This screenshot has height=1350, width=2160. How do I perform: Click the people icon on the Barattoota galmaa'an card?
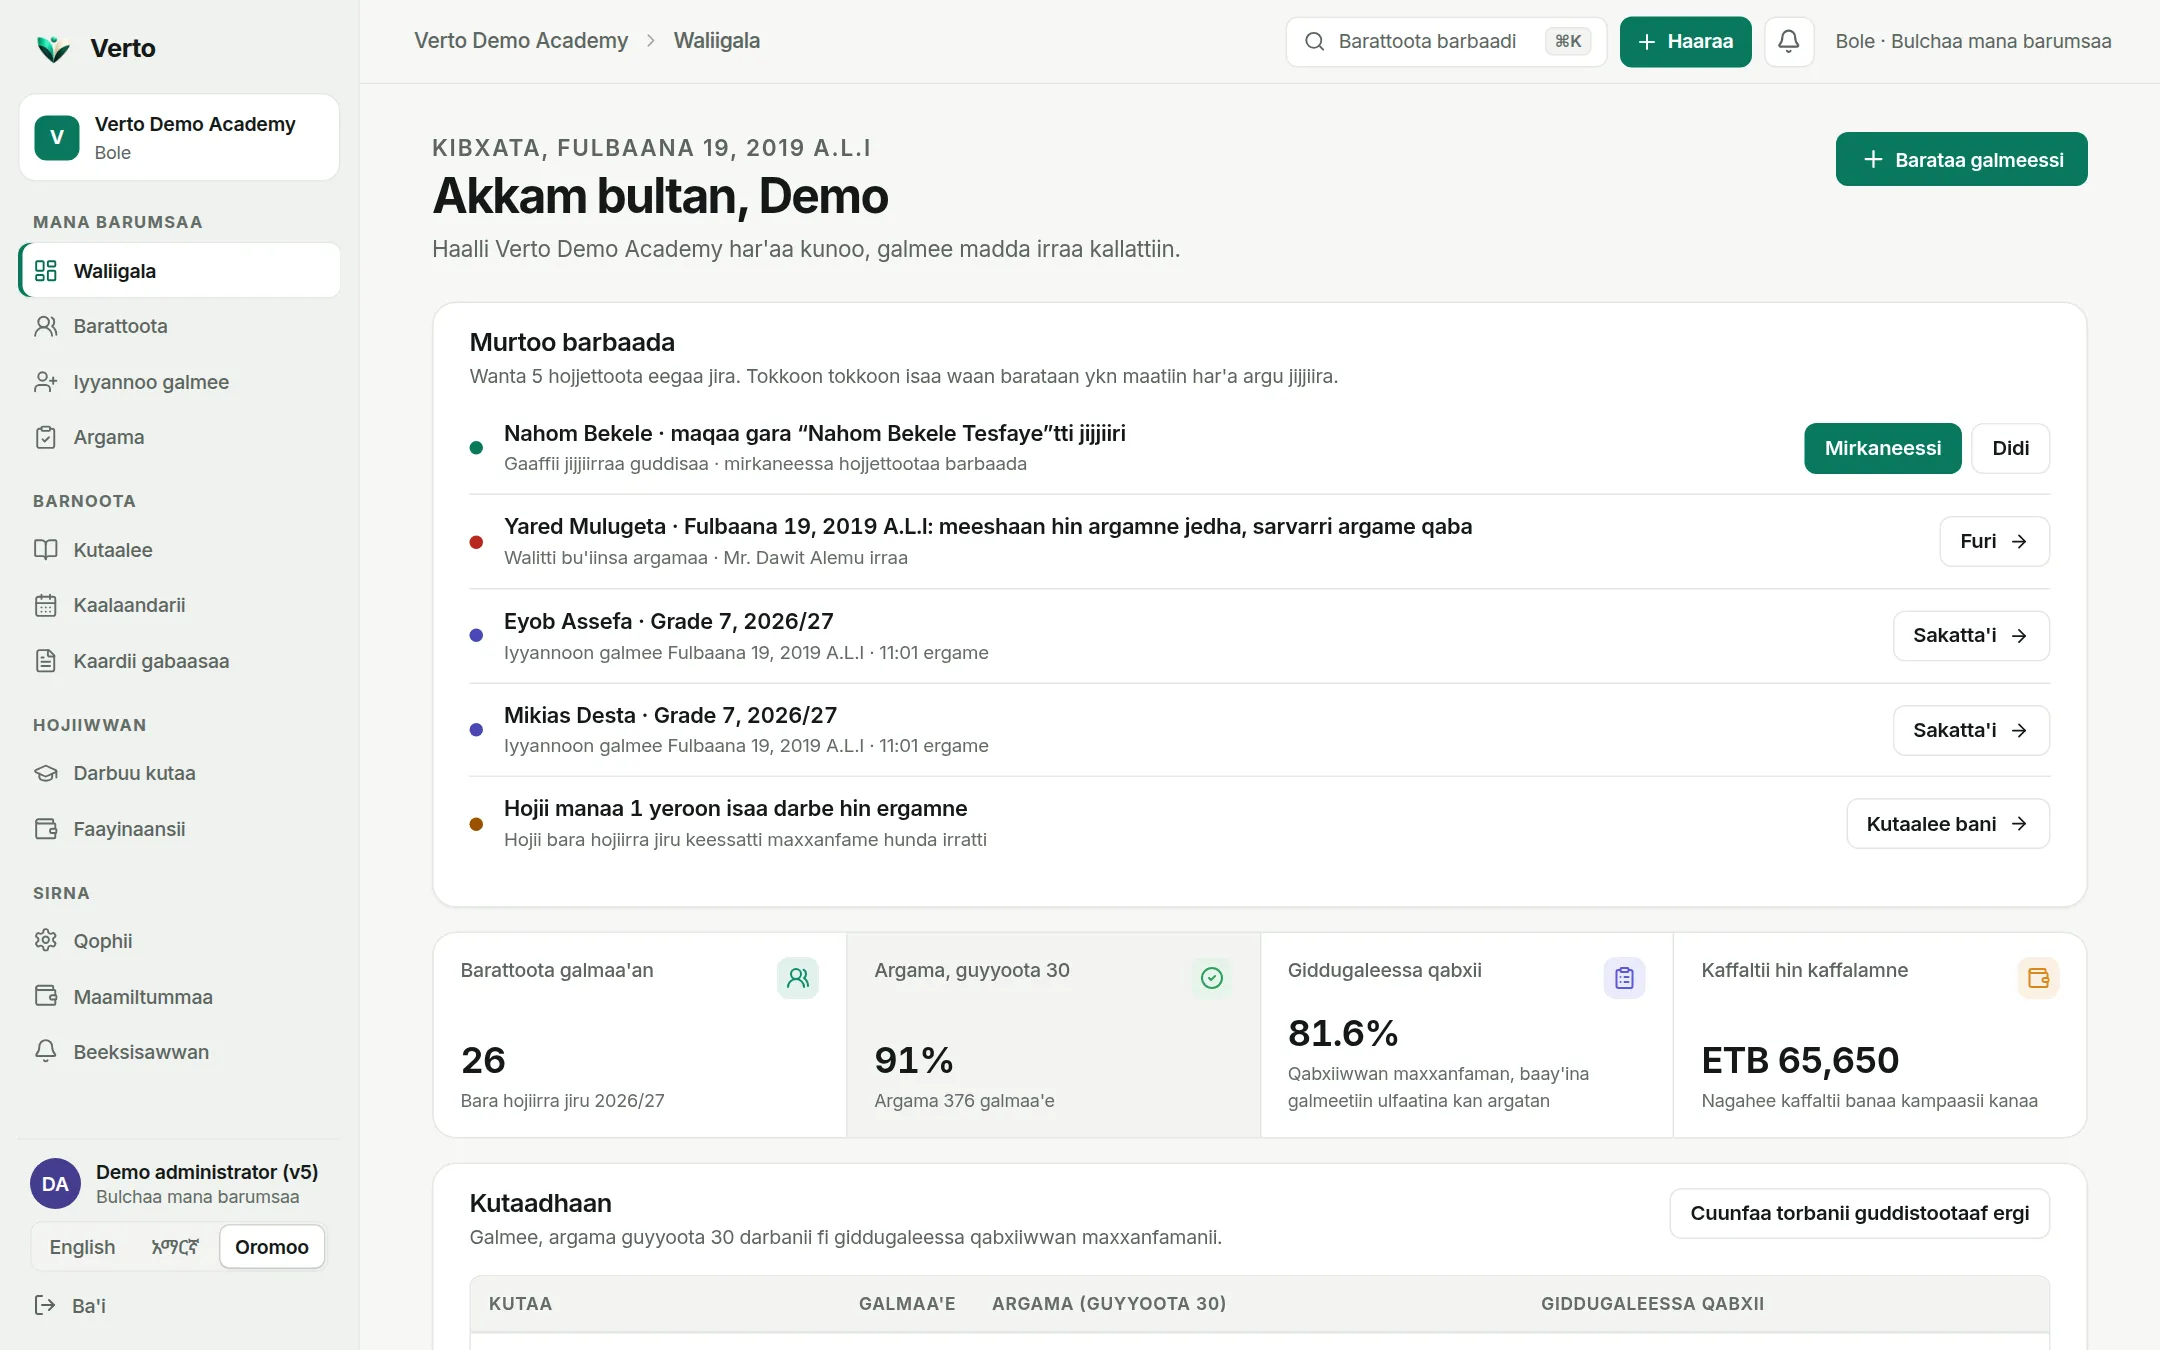click(x=798, y=978)
